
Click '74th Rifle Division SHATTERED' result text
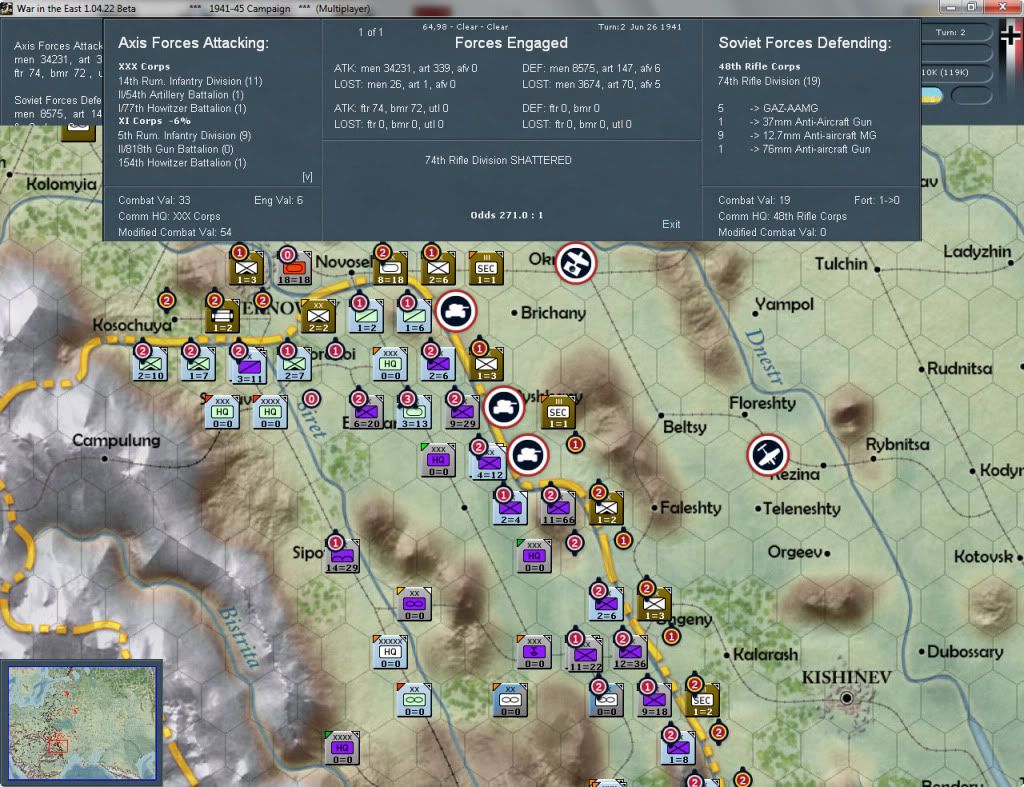pyautogui.click(x=498, y=160)
